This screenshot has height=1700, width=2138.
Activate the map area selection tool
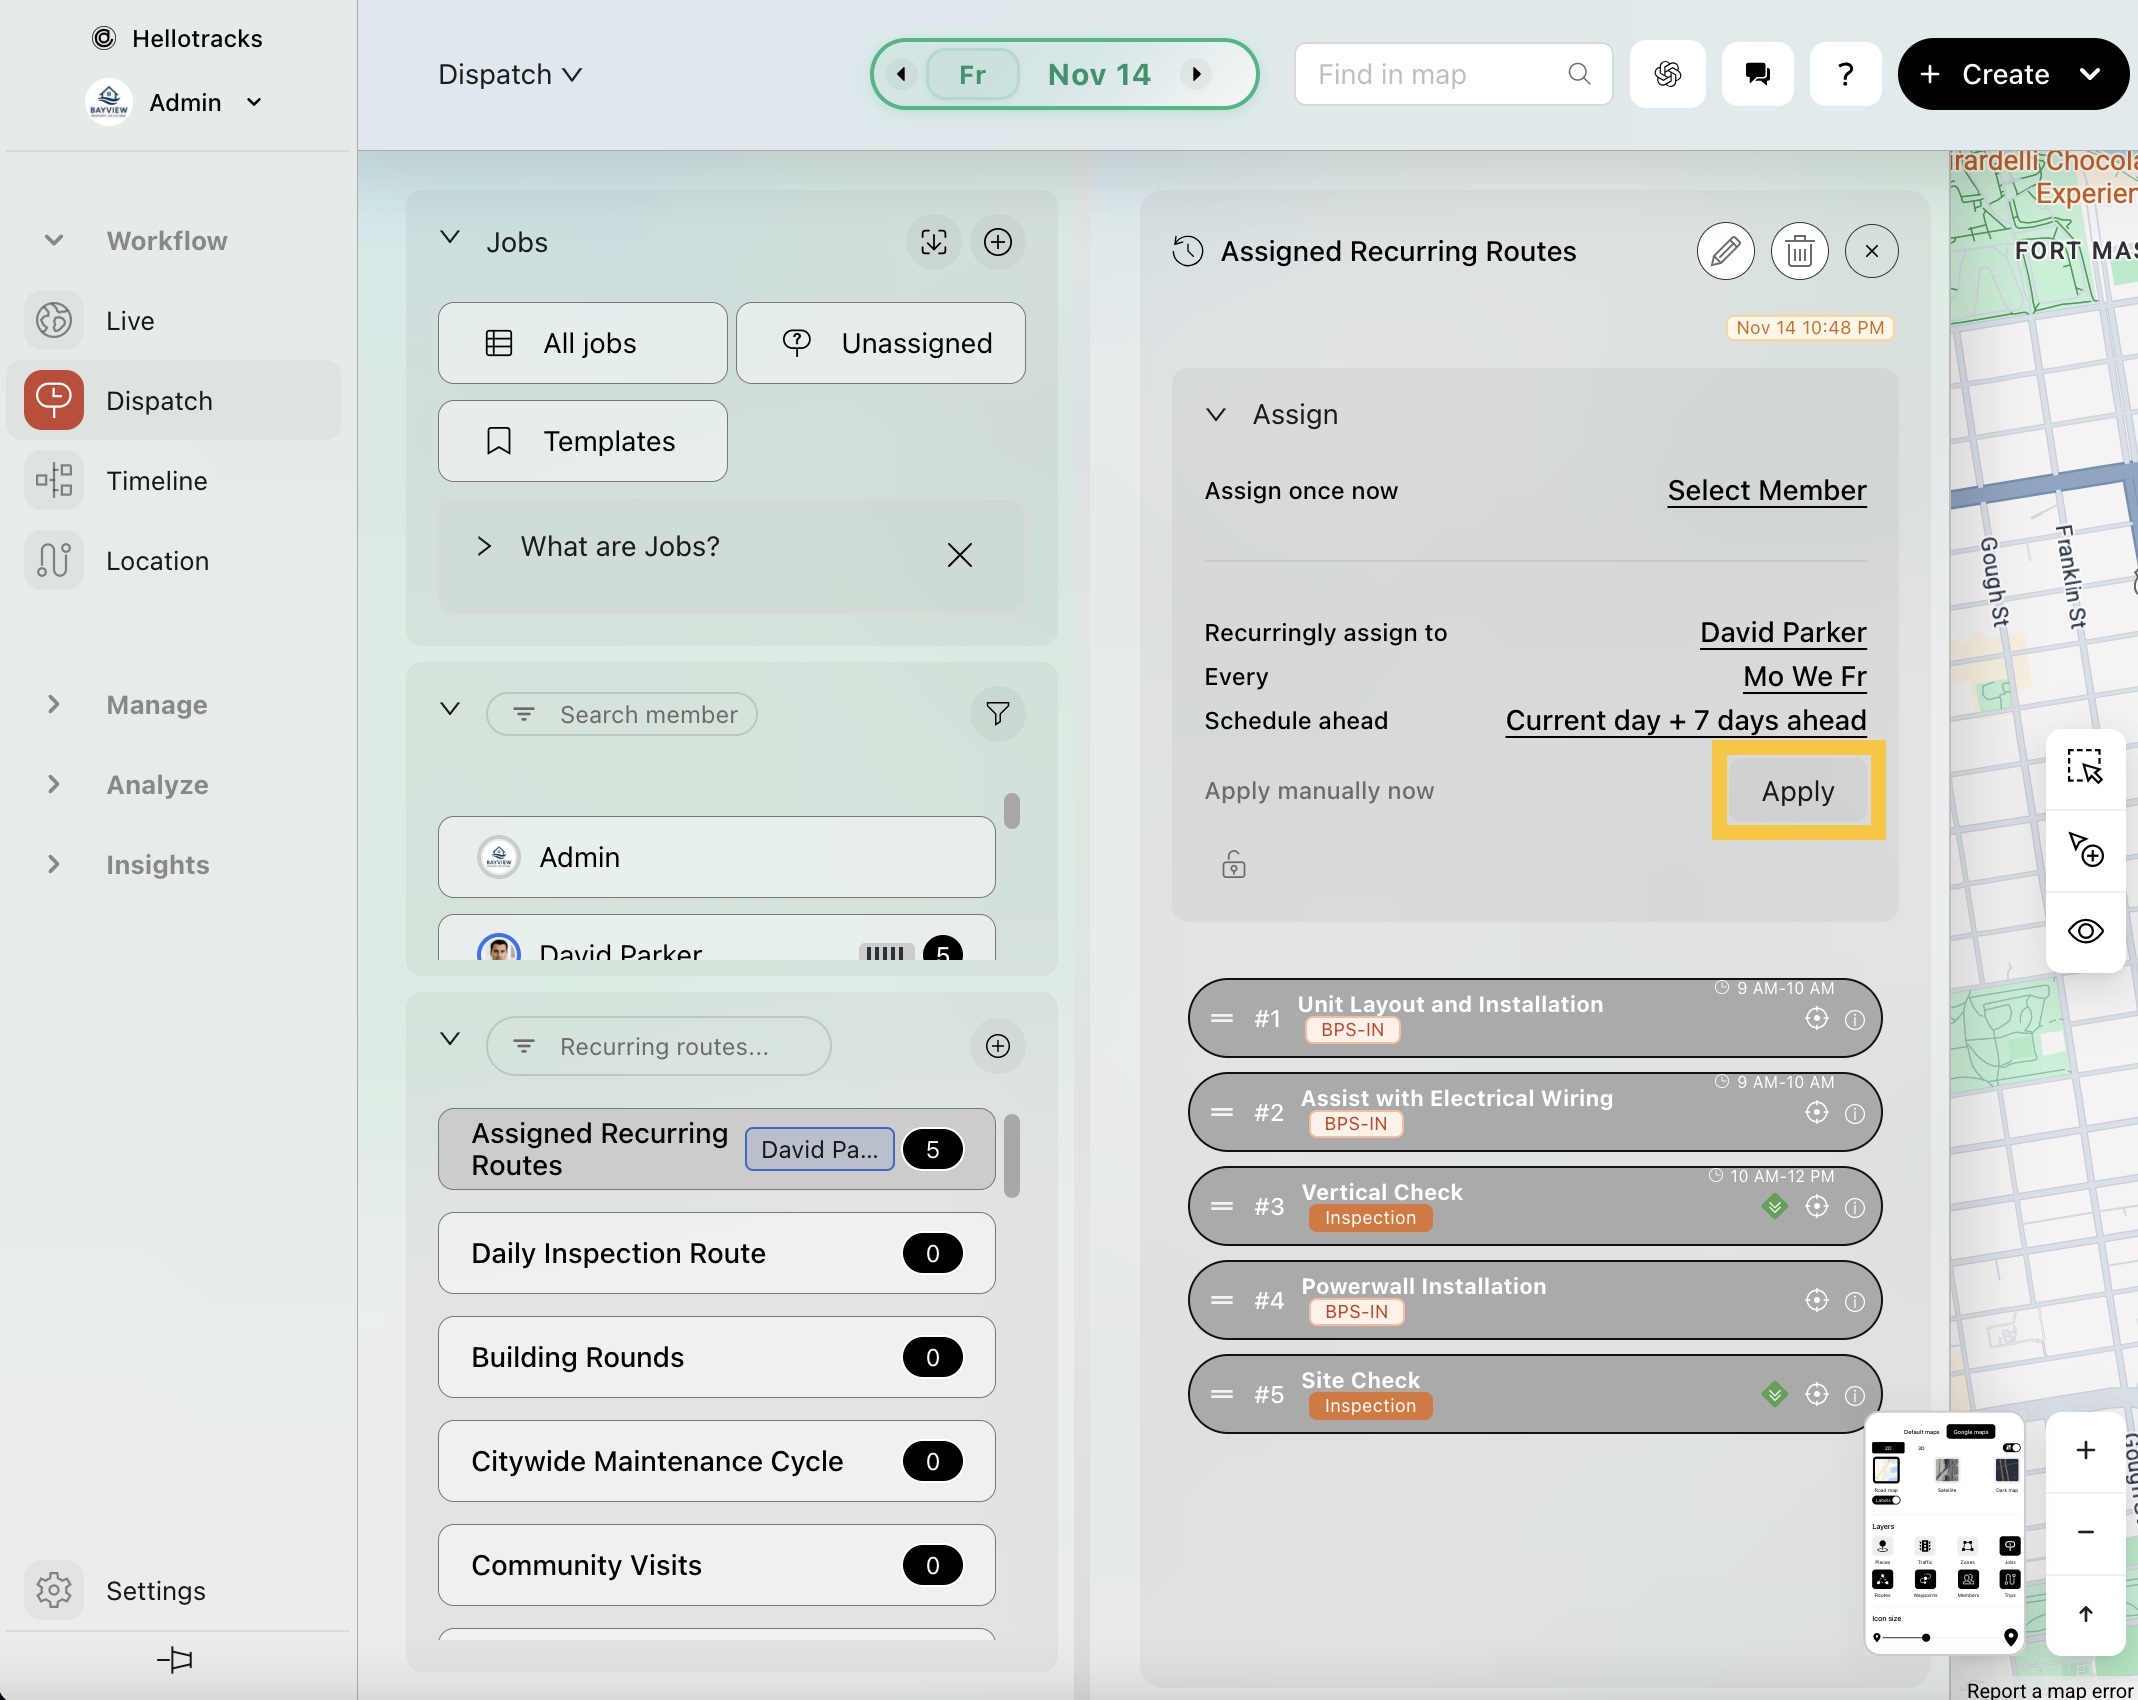coord(2085,768)
